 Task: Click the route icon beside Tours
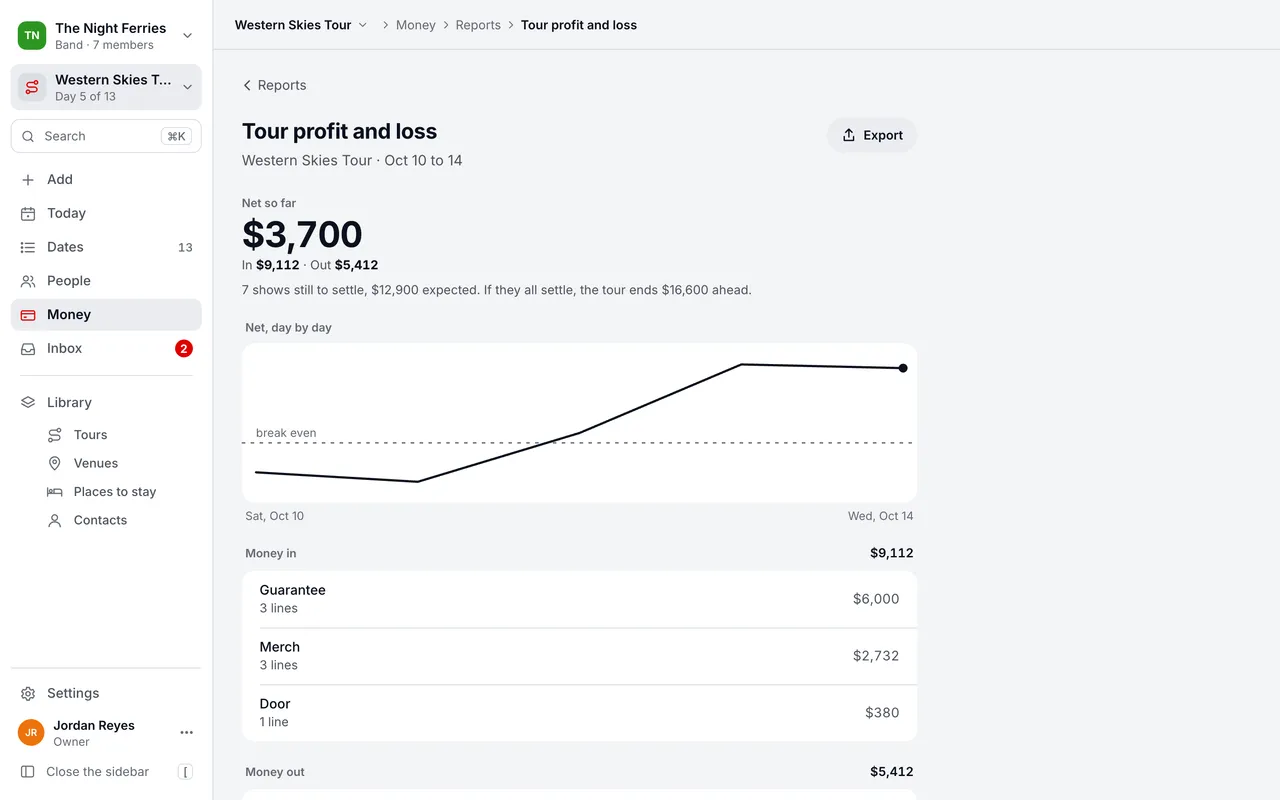click(55, 435)
